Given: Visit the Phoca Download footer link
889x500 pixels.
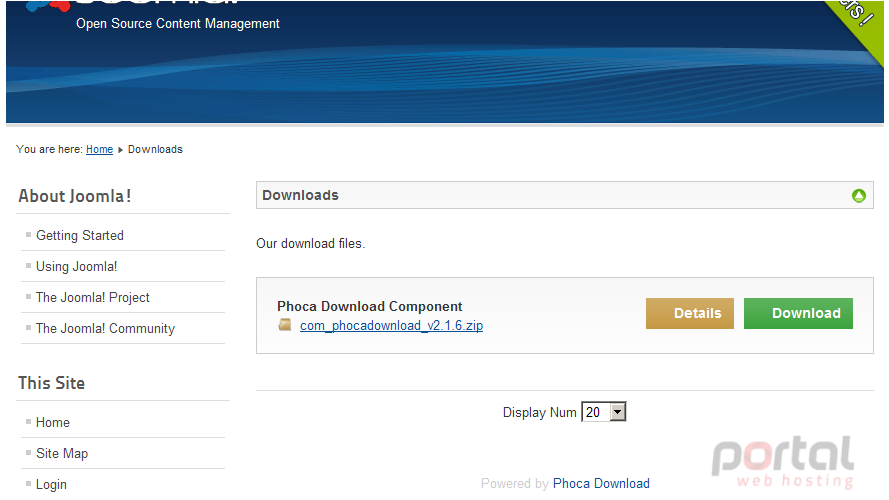Looking at the screenshot, I should [x=601, y=484].
